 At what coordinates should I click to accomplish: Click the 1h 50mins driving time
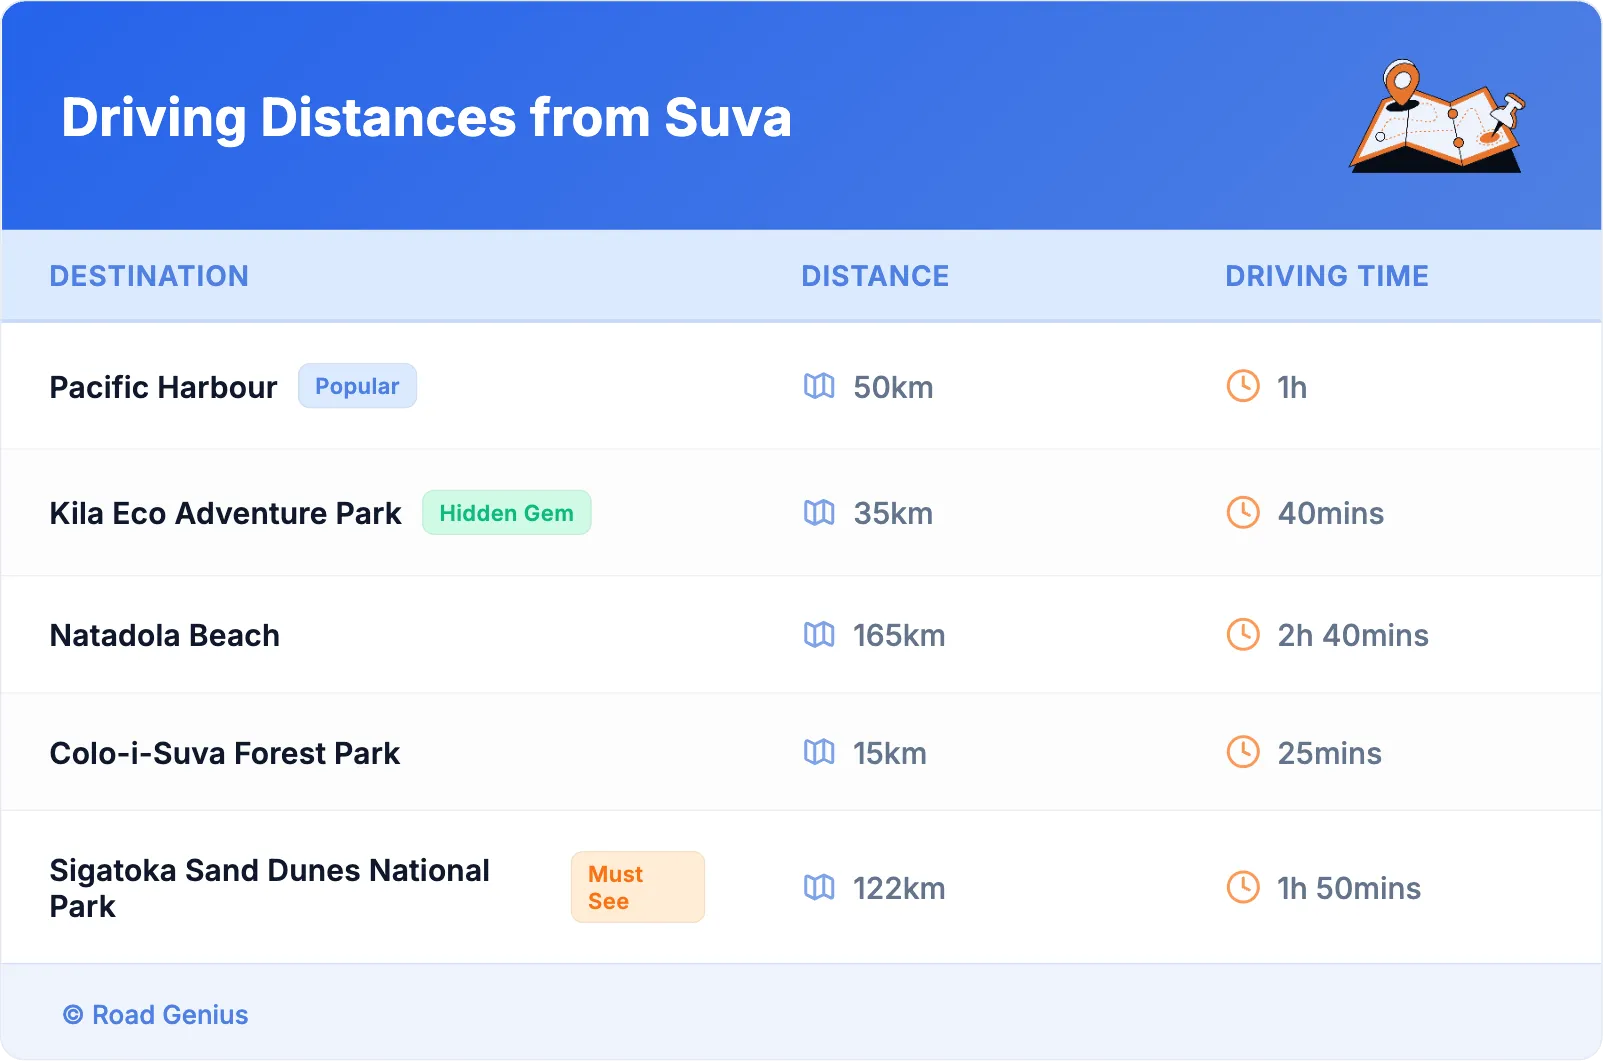(x=1349, y=888)
